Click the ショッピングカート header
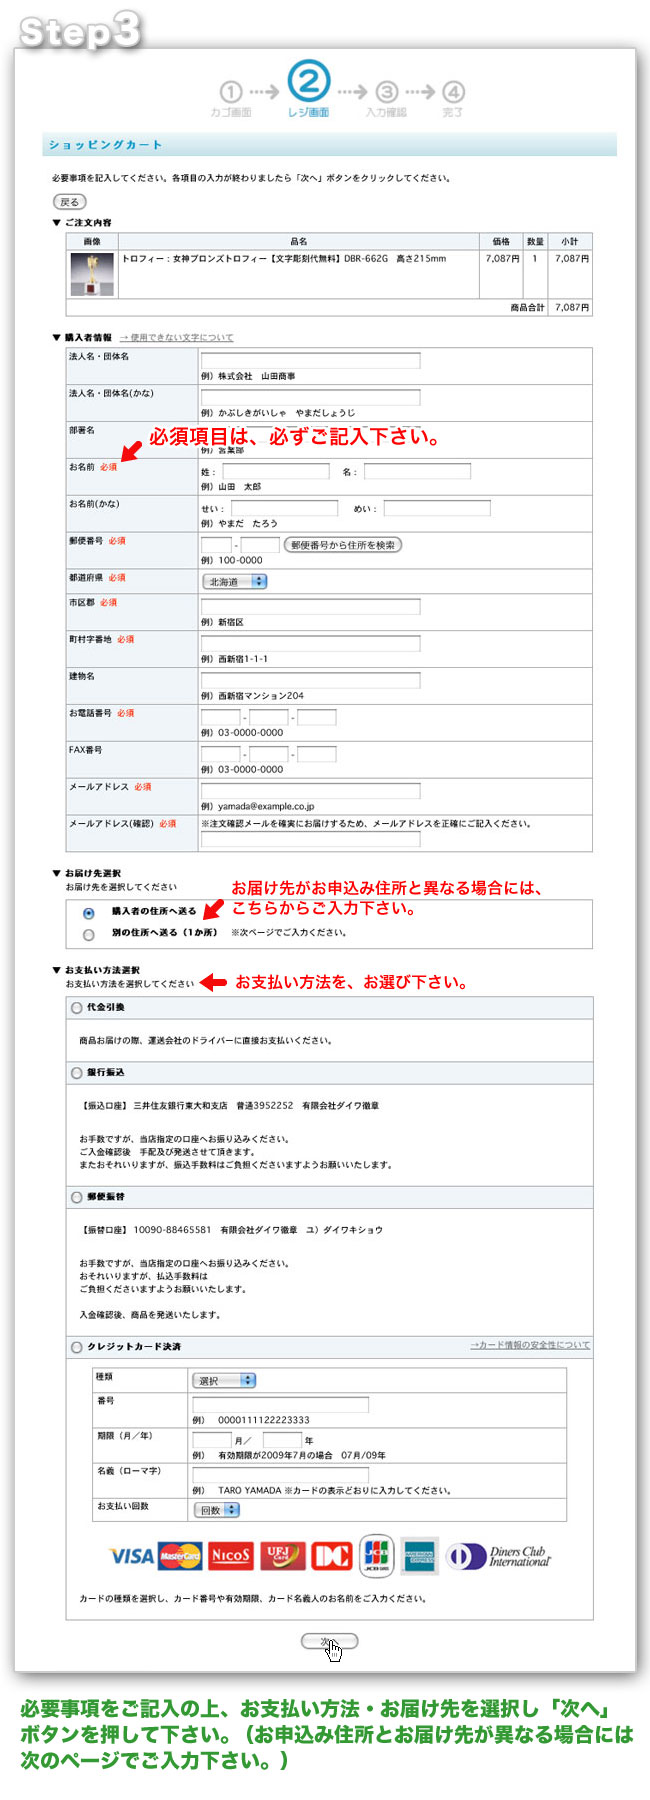This screenshot has width=650, height=1800. [105, 145]
